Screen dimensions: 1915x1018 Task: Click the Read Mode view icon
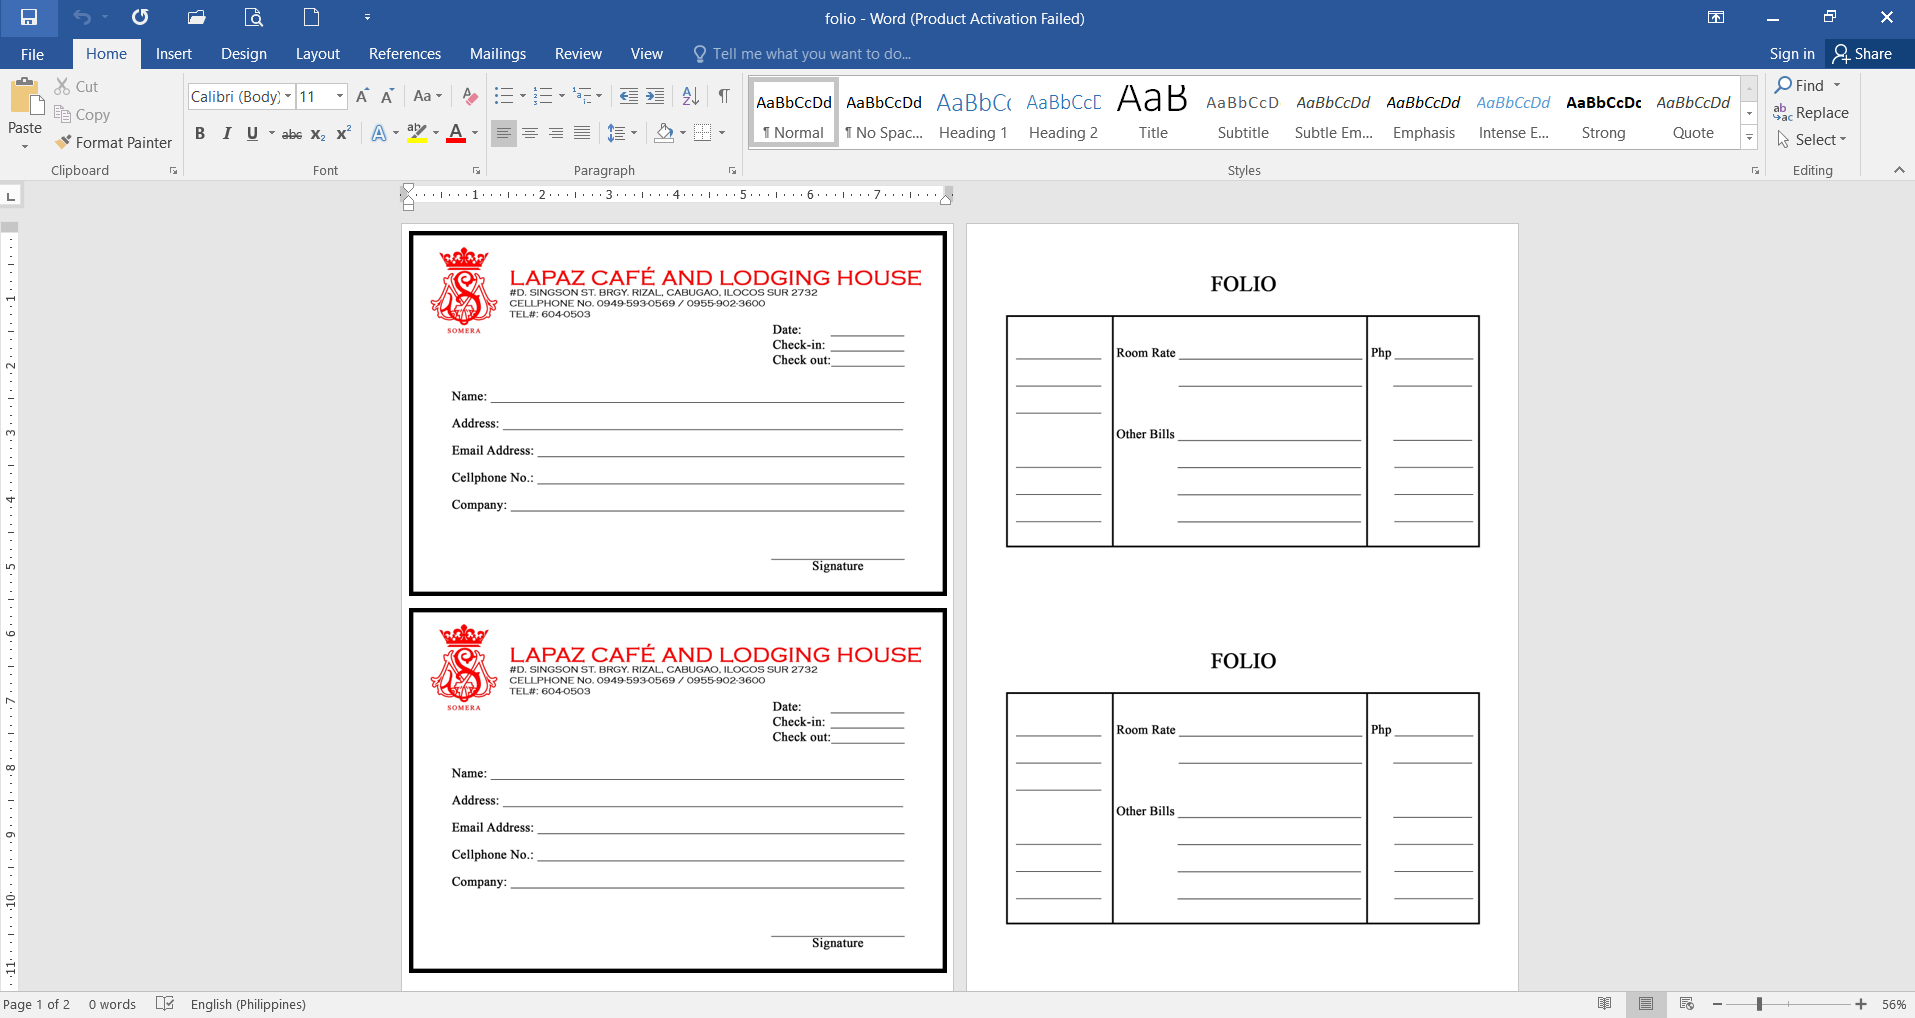point(1605,1004)
